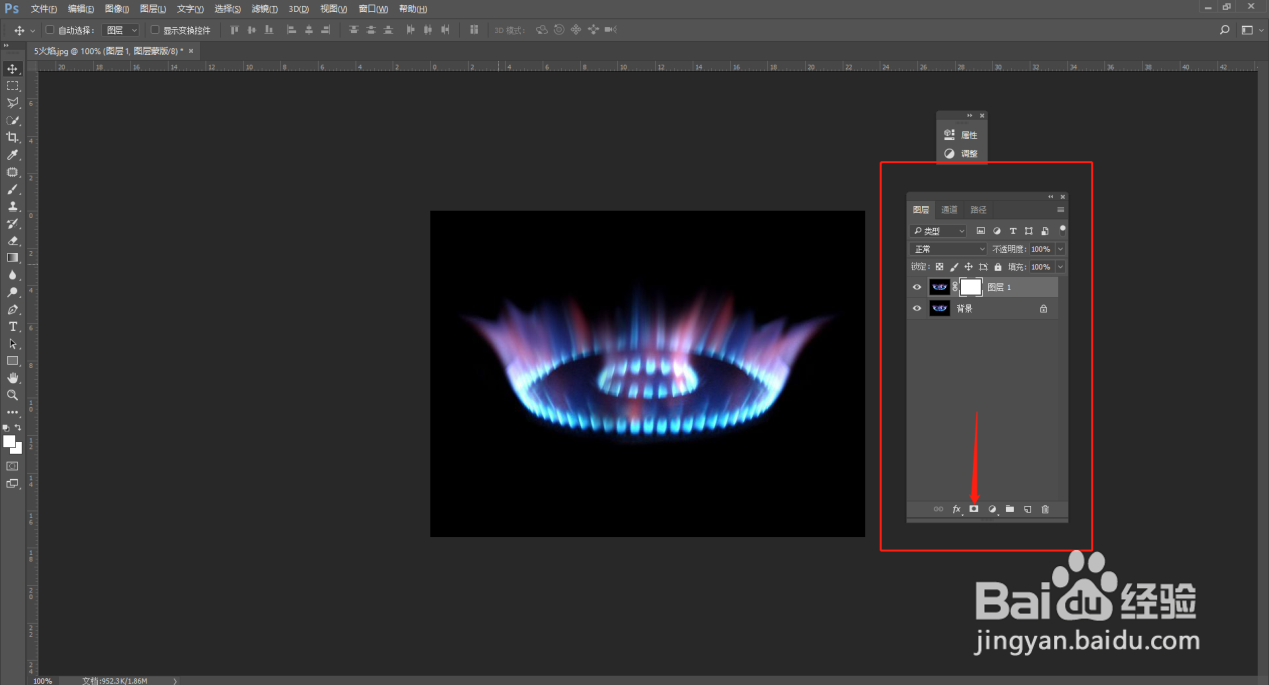Open the 不透明度 opacity dropdown
The height and width of the screenshot is (685, 1269).
1058,248
